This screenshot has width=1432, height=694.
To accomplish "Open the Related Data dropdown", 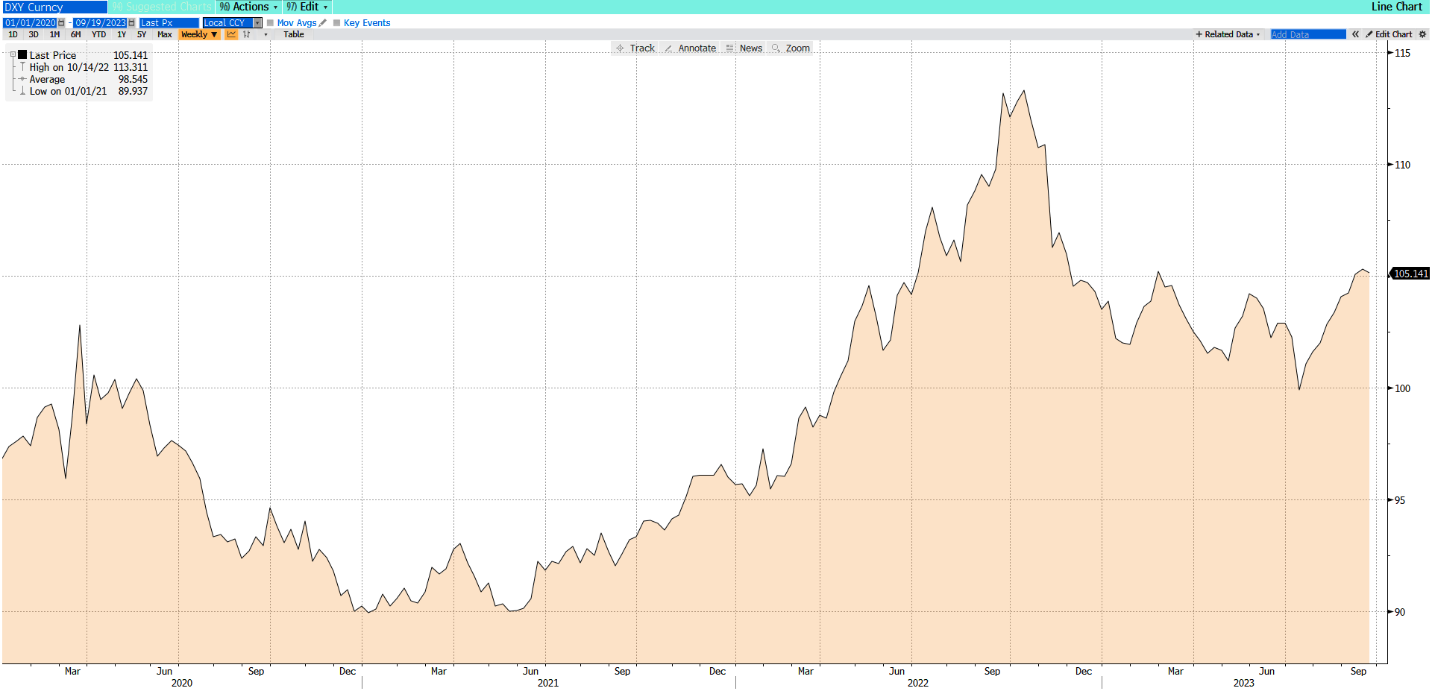I will click(1228, 34).
